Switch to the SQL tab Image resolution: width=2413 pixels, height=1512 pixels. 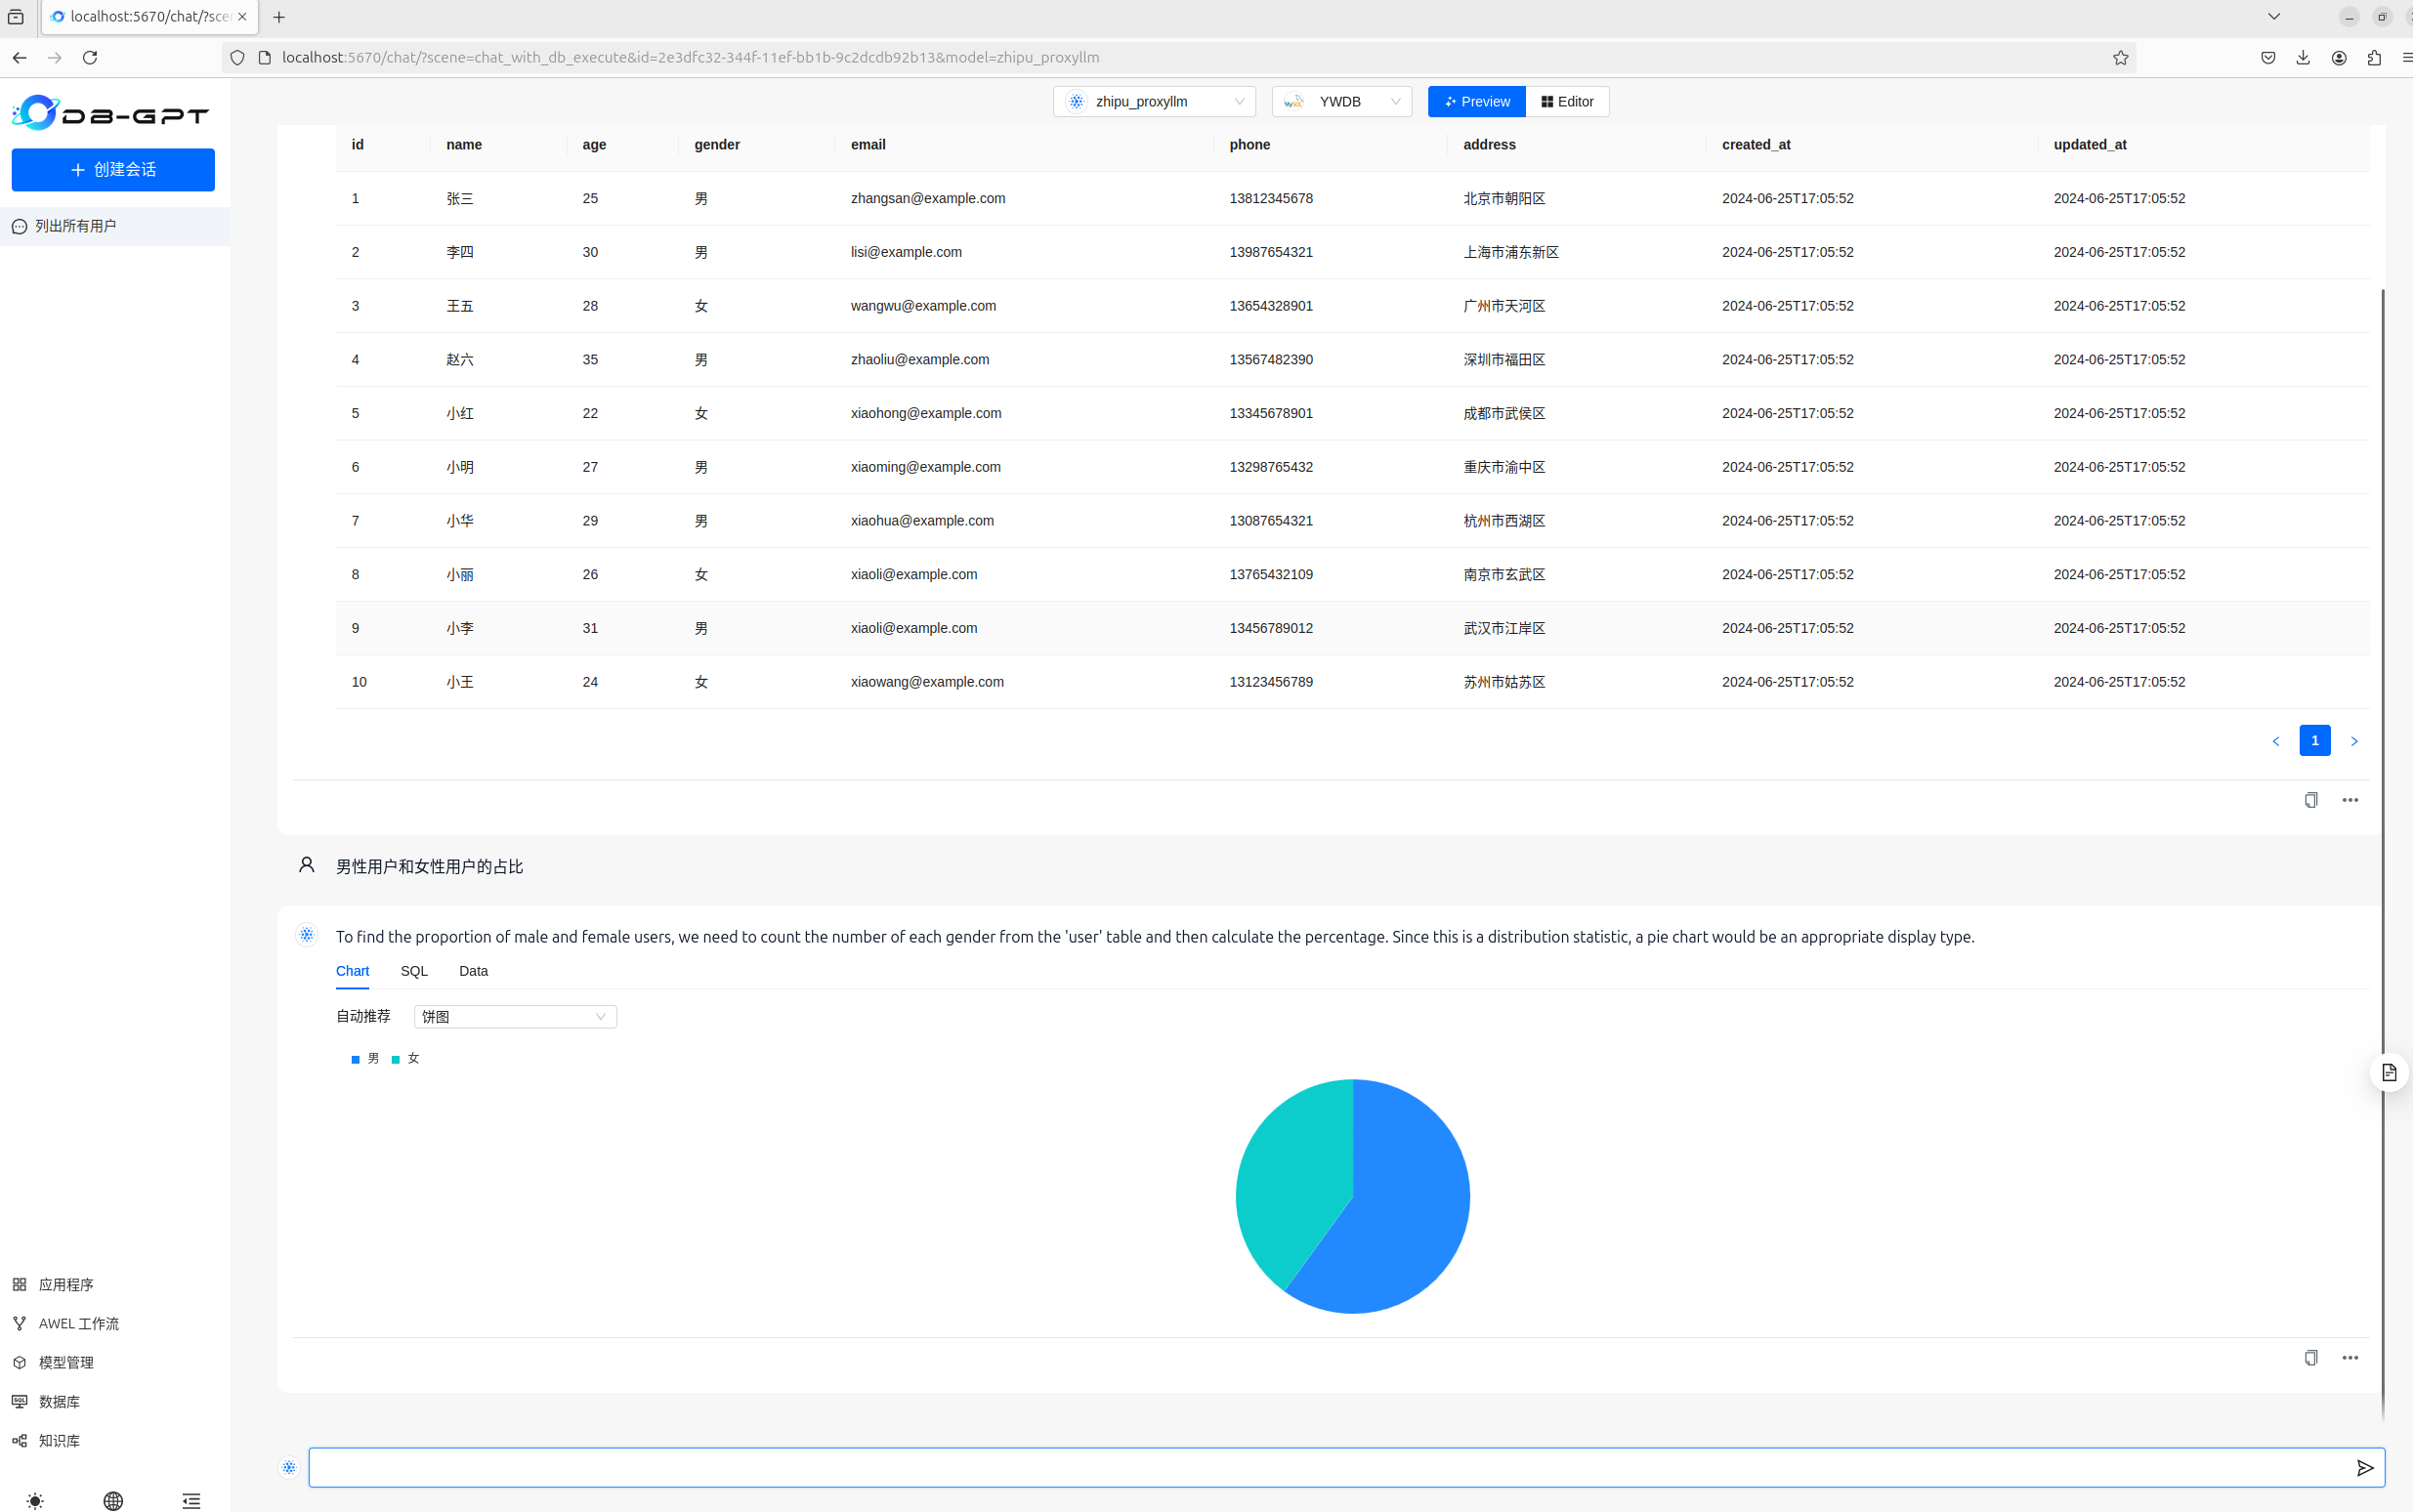414,971
